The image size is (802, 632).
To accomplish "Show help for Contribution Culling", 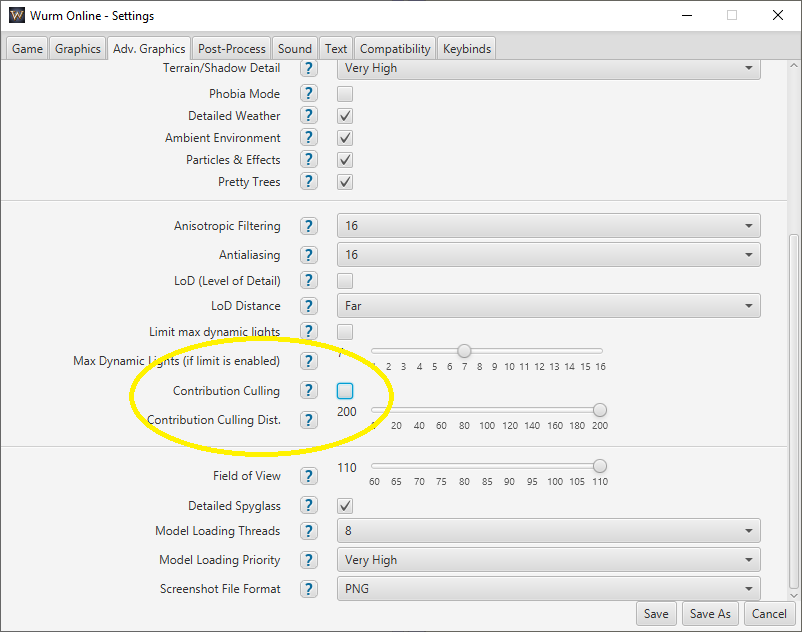I will pyautogui.click(x=309, y=391).
